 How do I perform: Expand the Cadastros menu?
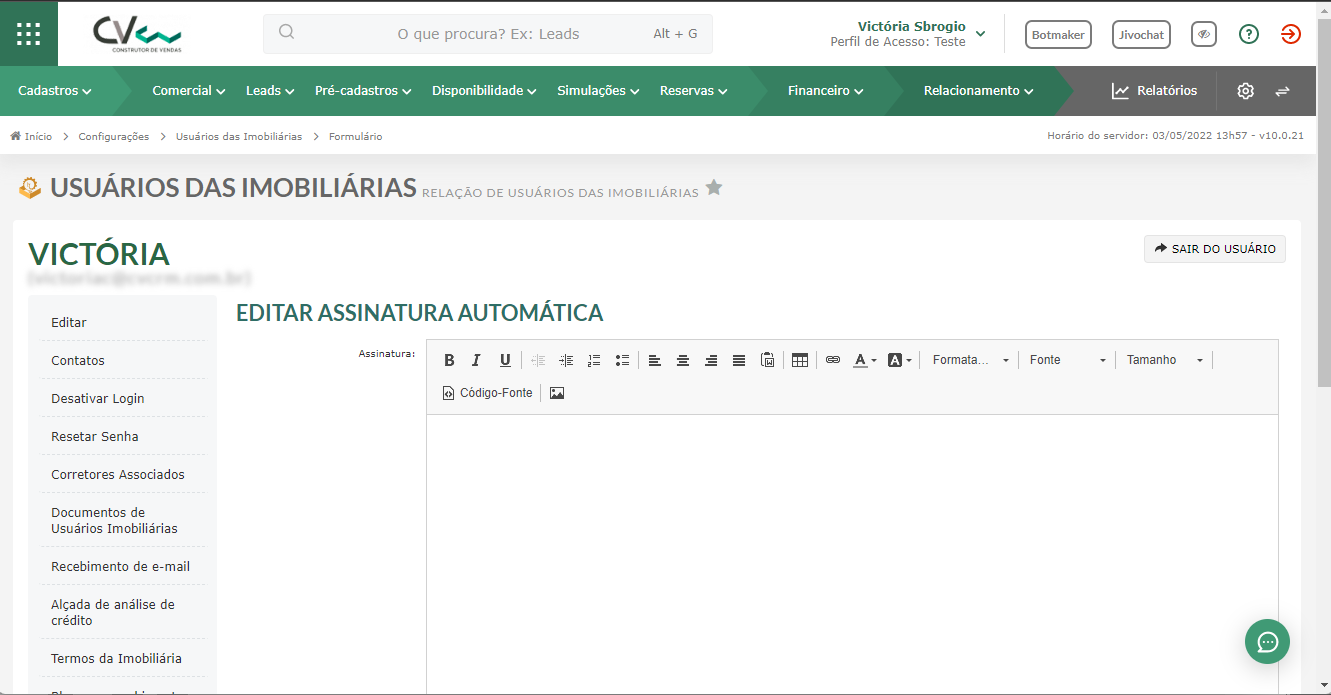coord(55,91)
